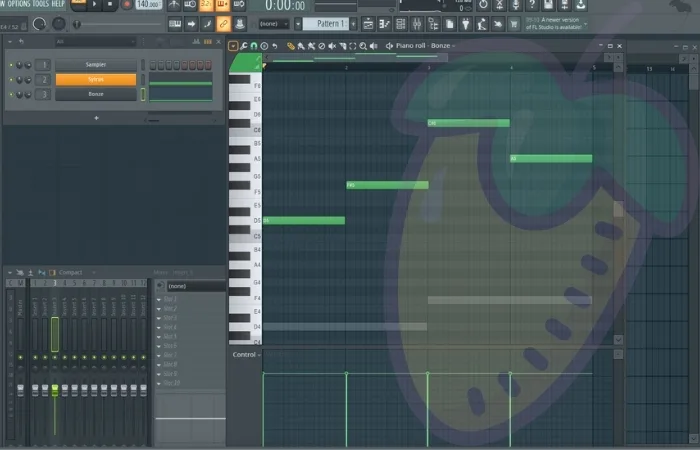This screenshot has width=700, height=450.
Task: Select the piano roll draw pencil tool
Action: point(291,46)
